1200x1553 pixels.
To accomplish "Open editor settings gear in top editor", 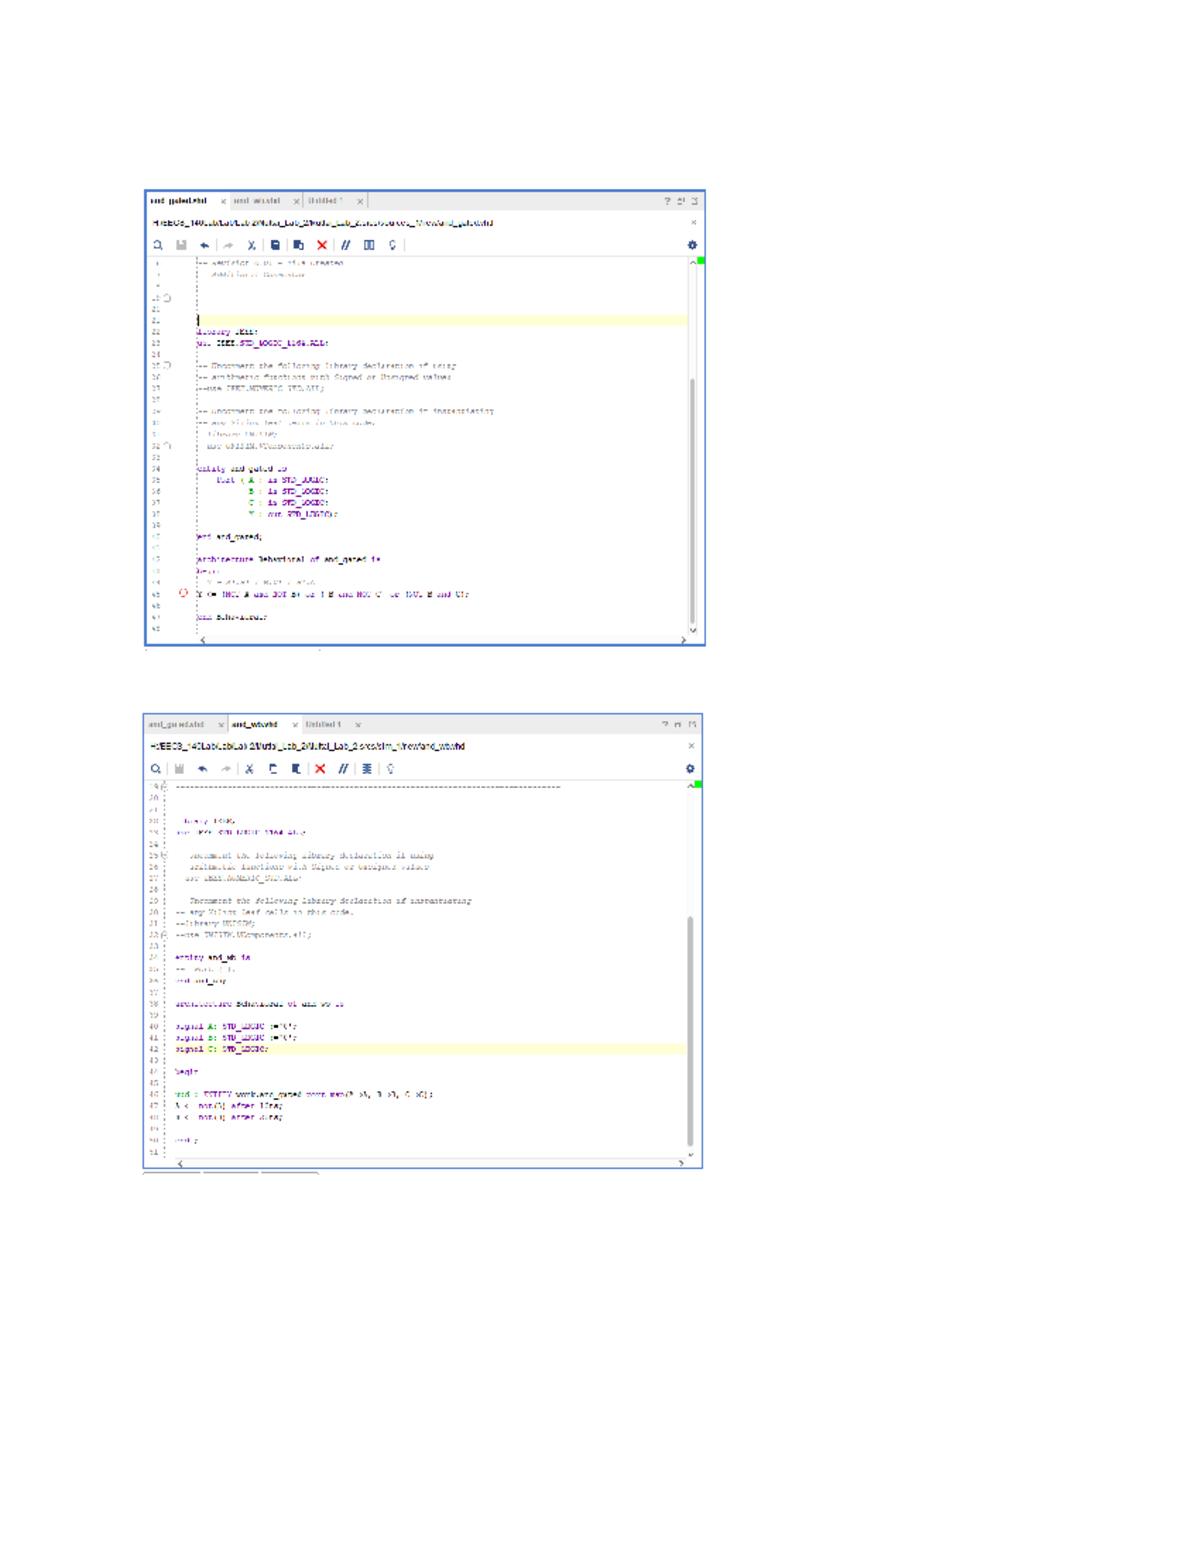I will (x=692, y=245).
